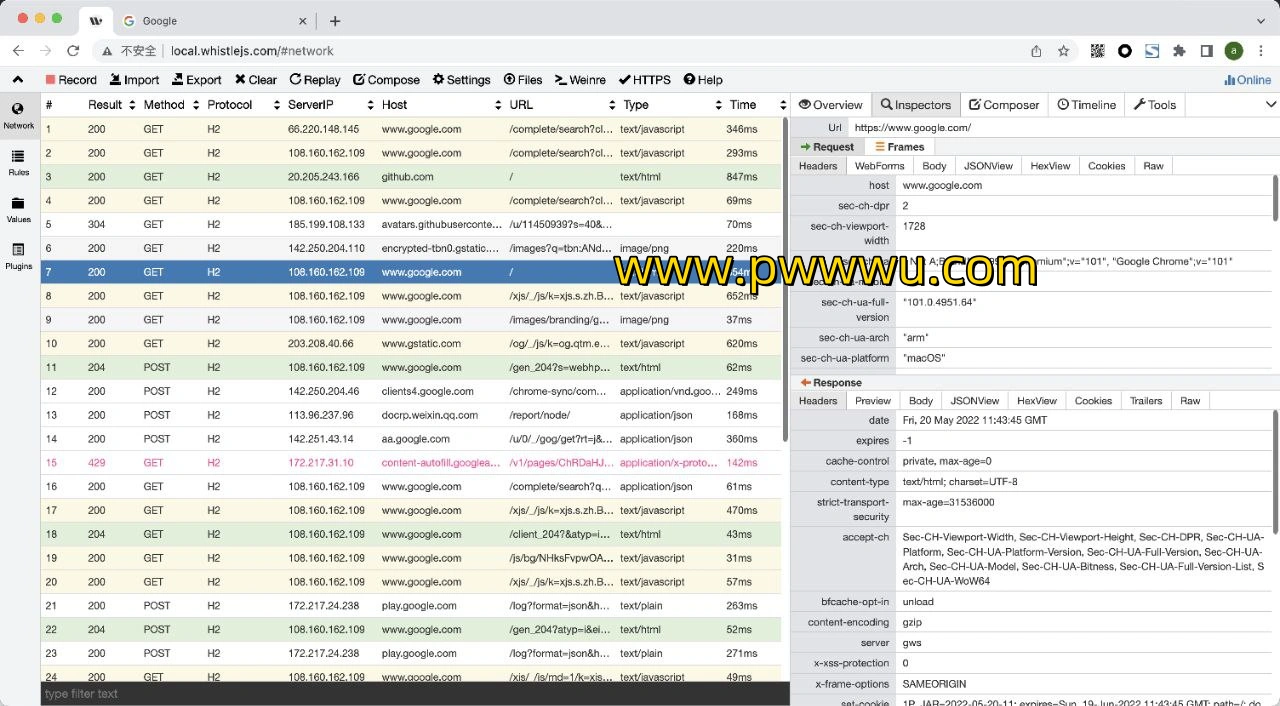1280x706 pixels.
Task: Open the request WebForms tab
Action: tap(879, 166)
